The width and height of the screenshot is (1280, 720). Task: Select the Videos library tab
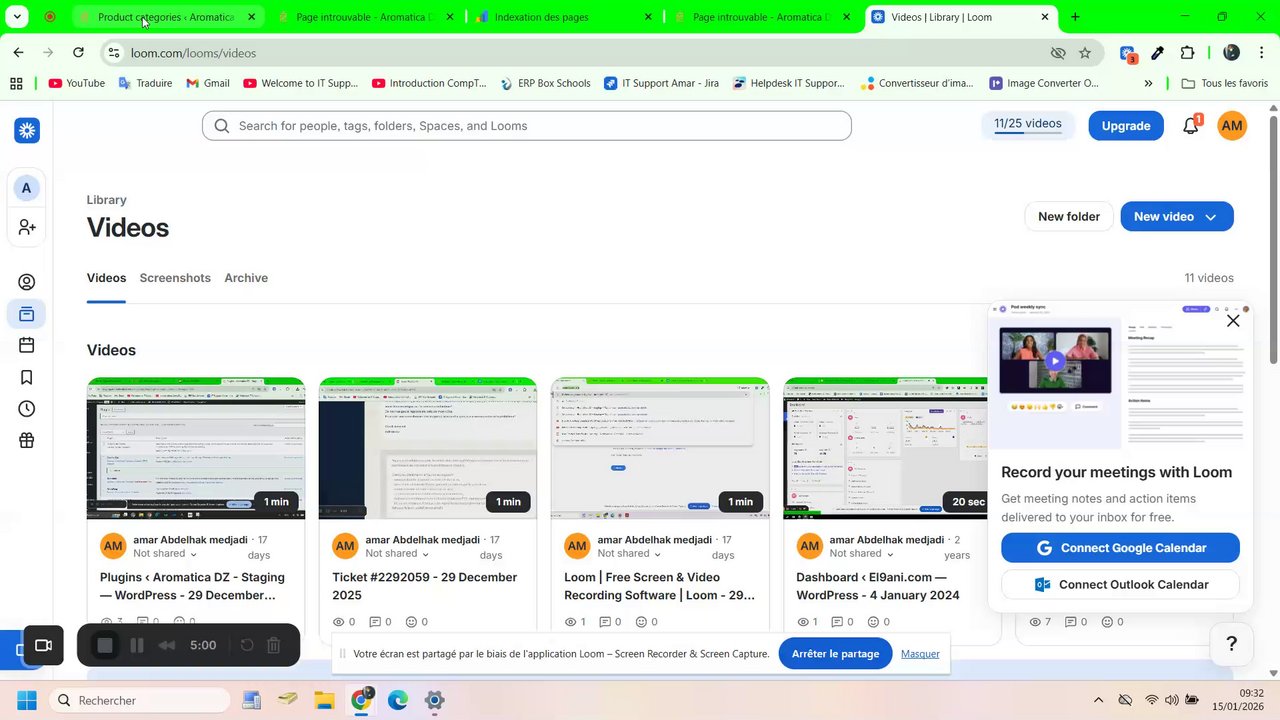pos(106,278)
